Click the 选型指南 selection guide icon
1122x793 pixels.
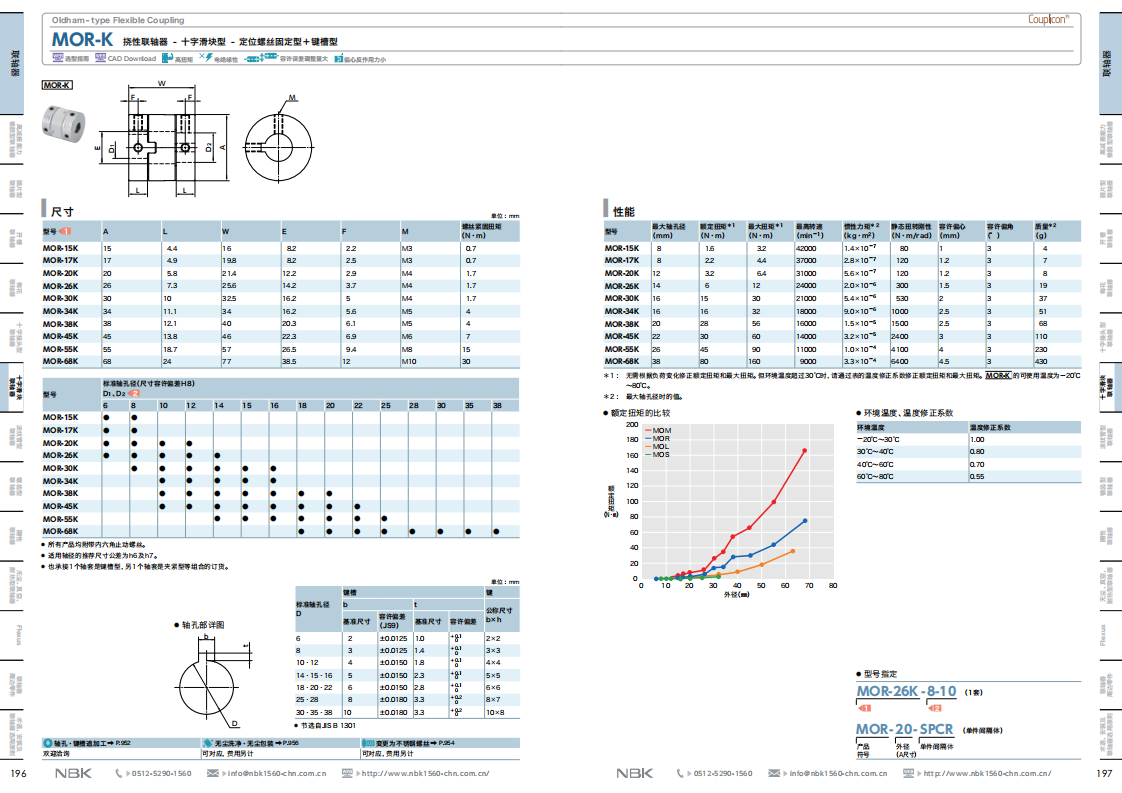(58, 58)
